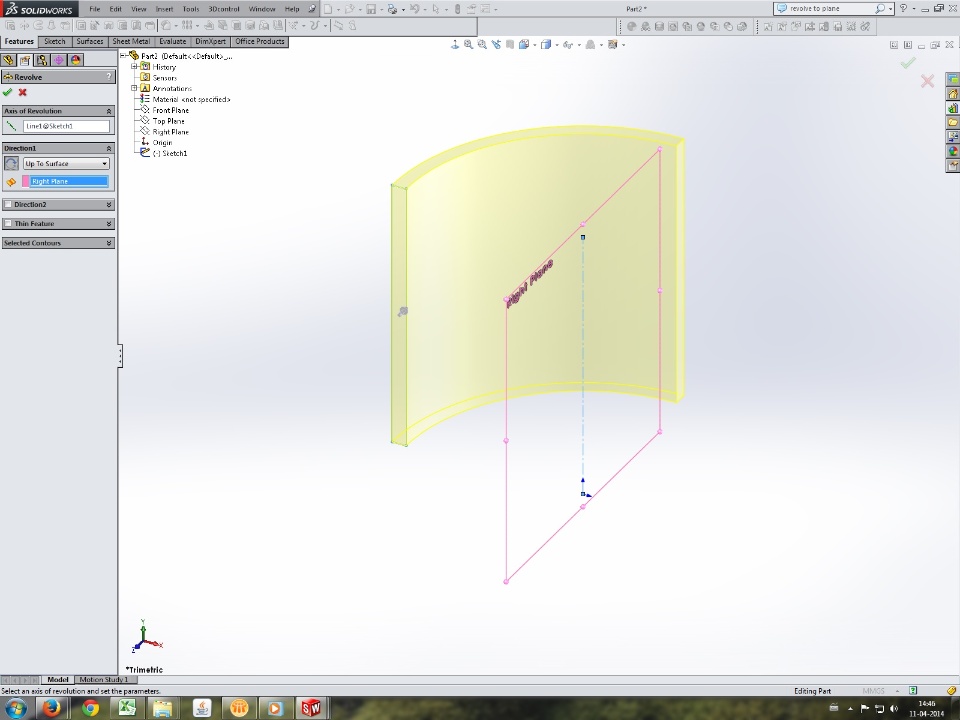The height and width of the screenshot is (720, 960).
Task: Click the Revolve help question mark
Action: [x=109, y=77]
